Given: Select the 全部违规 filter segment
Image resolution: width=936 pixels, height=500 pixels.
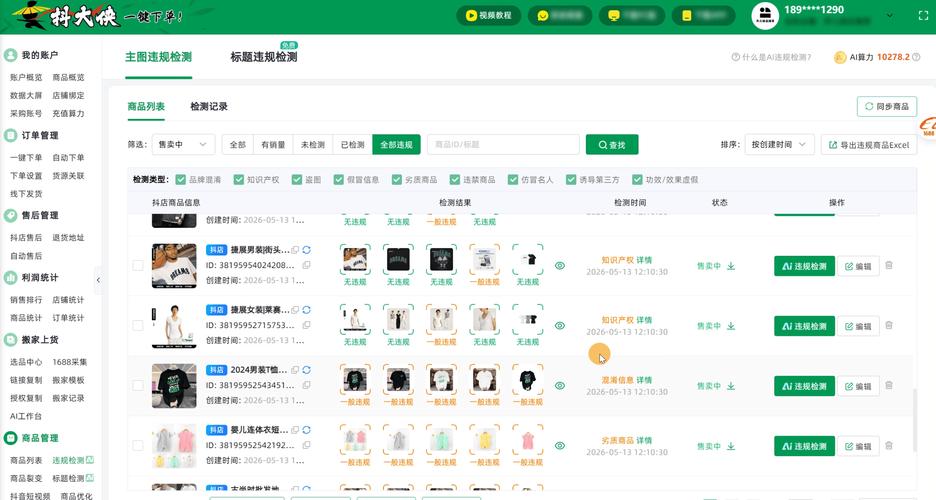Looking at the screenshot, I should click(396, 144).
